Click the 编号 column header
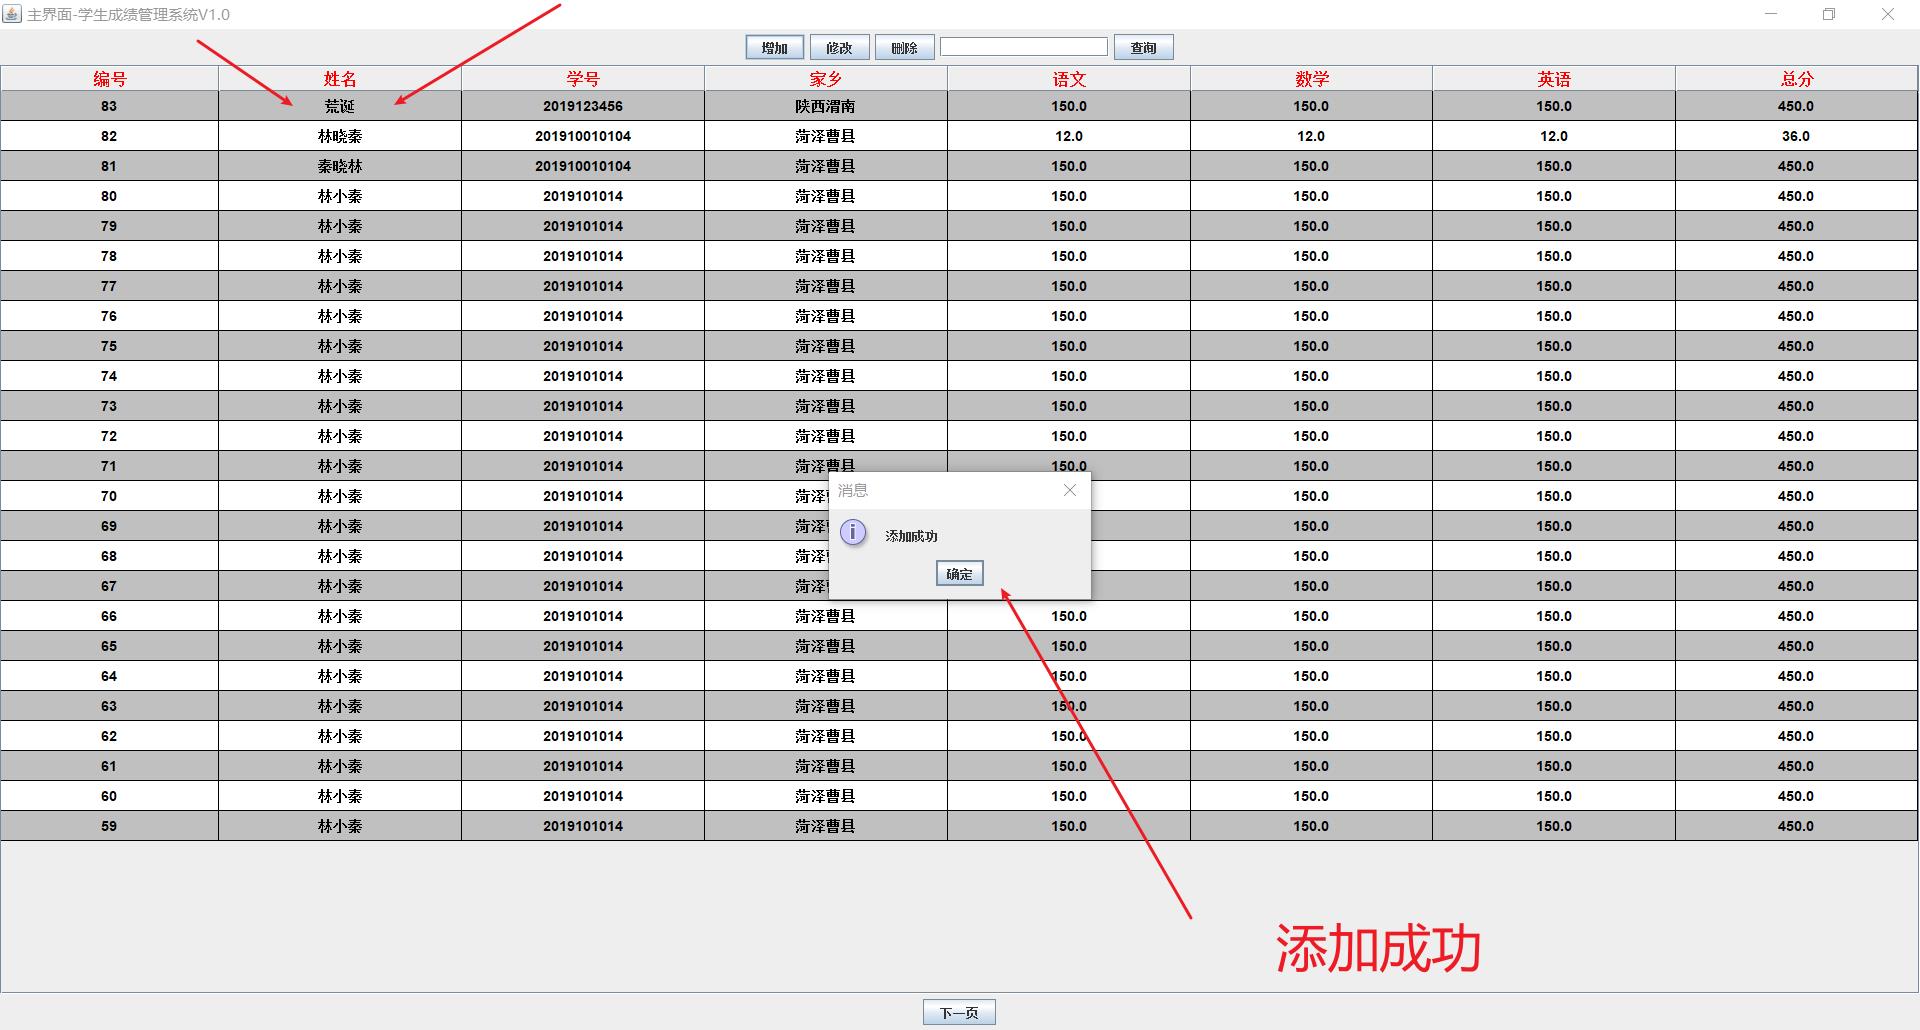This screenshot has width=1920, height=1030. [x=109, y=79]
